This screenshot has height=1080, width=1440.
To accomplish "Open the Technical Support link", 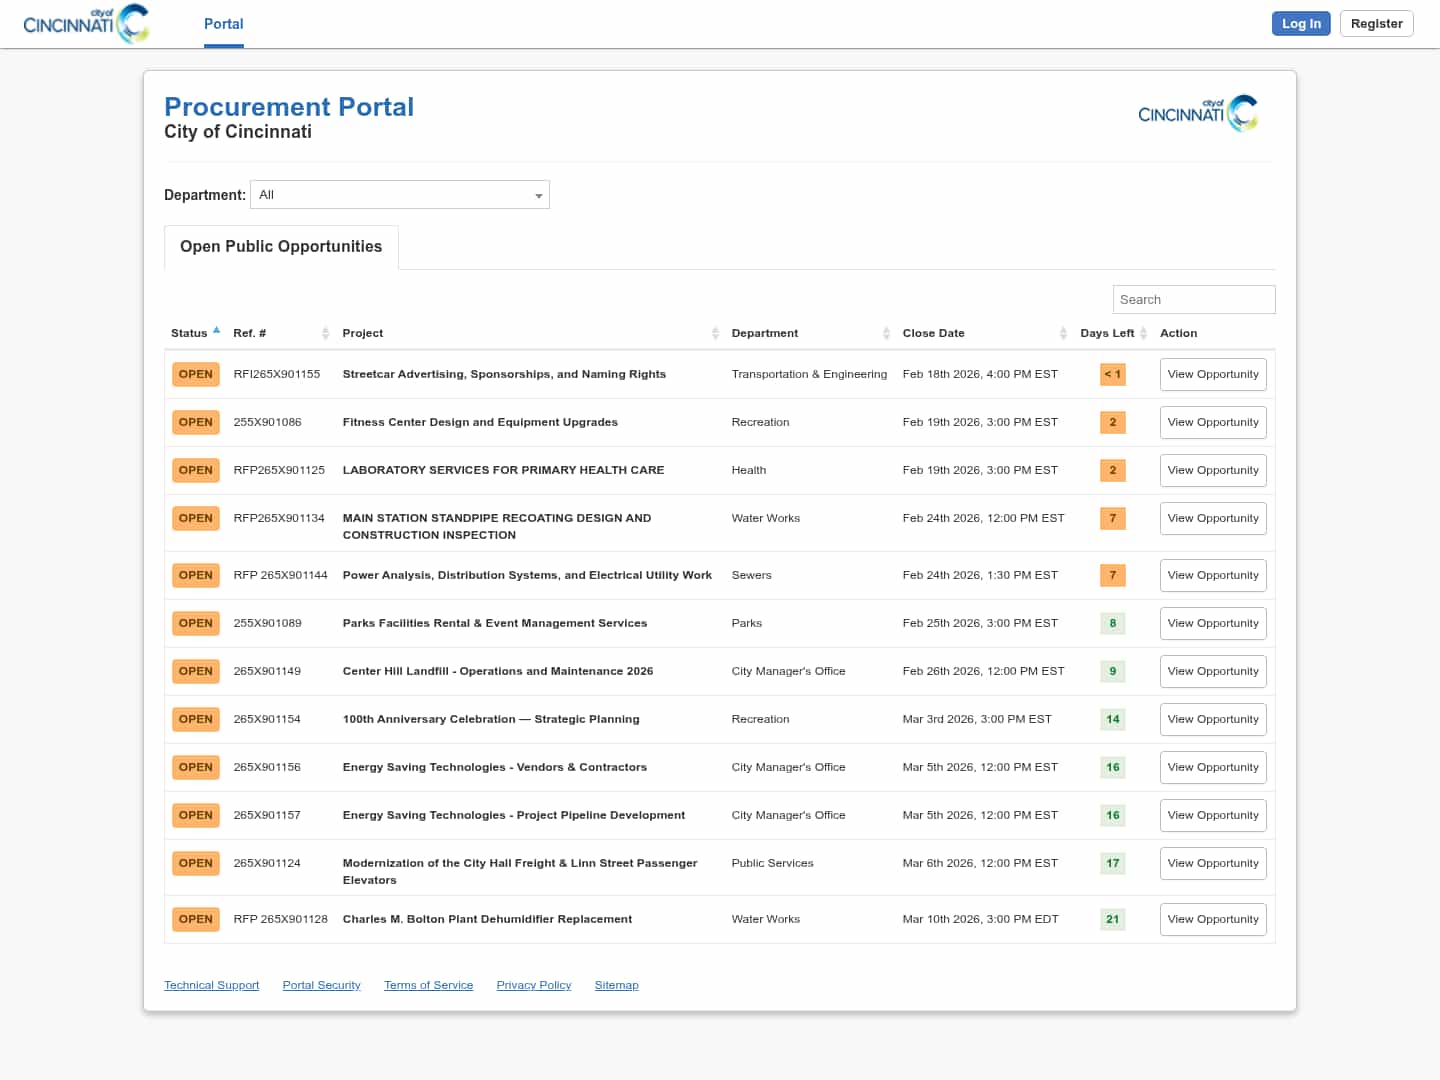I will pyautogui.click(x=211, y=986).
